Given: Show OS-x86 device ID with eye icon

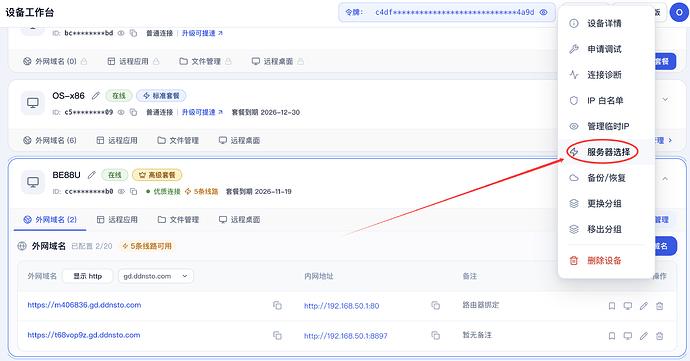Looking at the screenshot, I should coord(121,112).
